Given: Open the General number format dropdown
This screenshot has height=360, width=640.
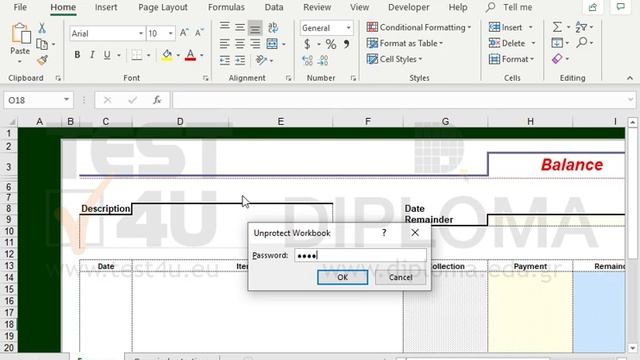Looking at the screenshot, I should (x=348, y=28).
